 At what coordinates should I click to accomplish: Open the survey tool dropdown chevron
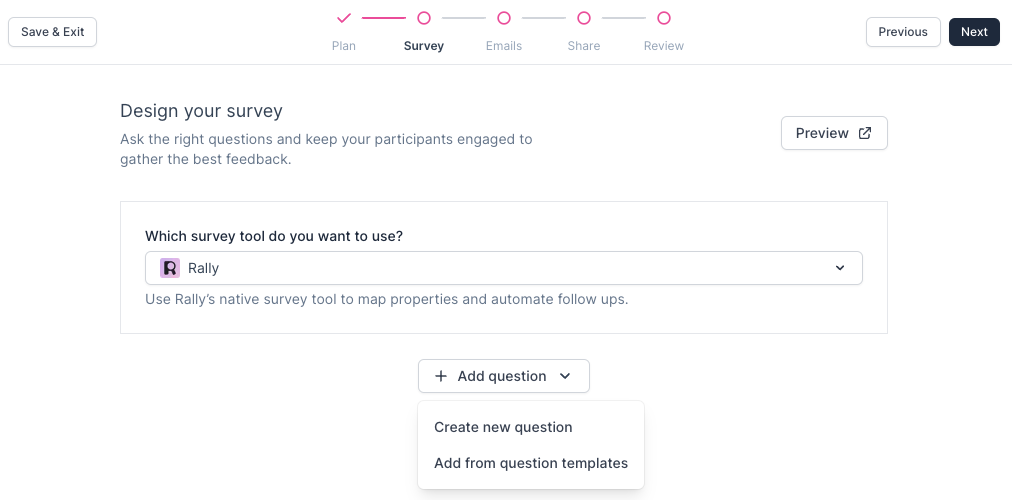tap(840, 268)
